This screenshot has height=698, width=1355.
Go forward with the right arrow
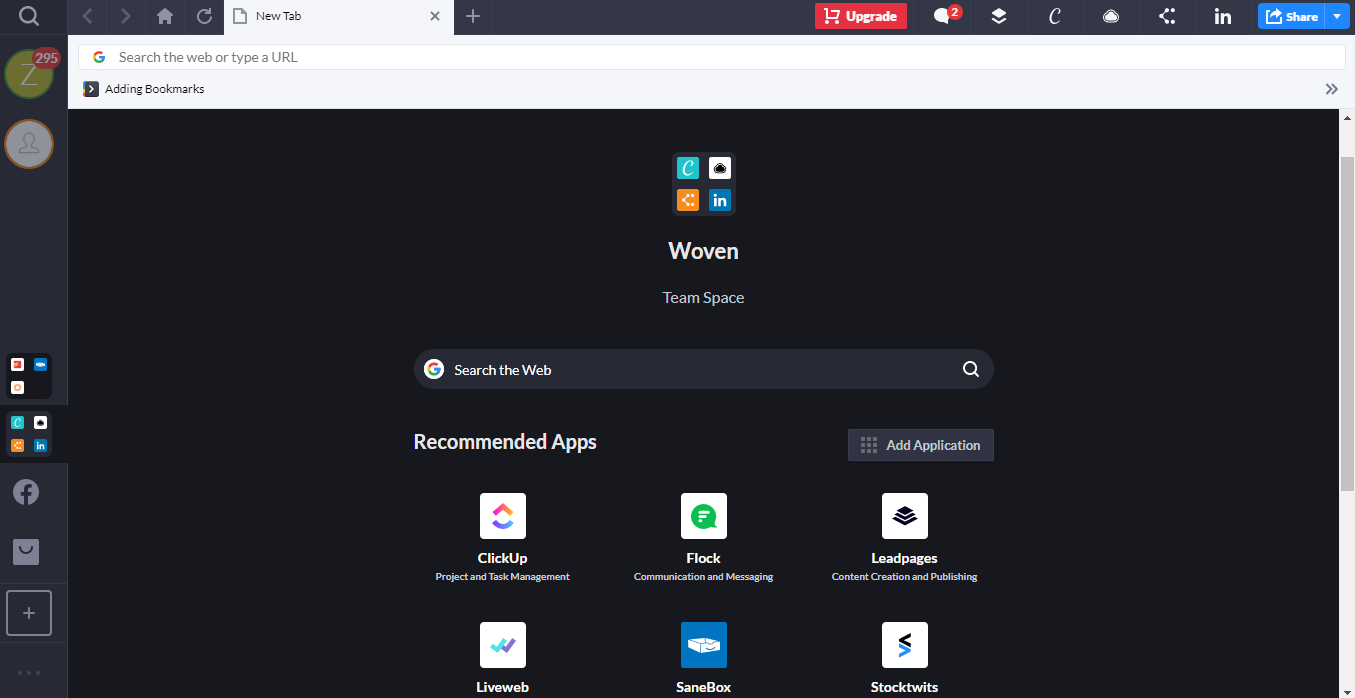pyautogui.click(x=125, y=16)
